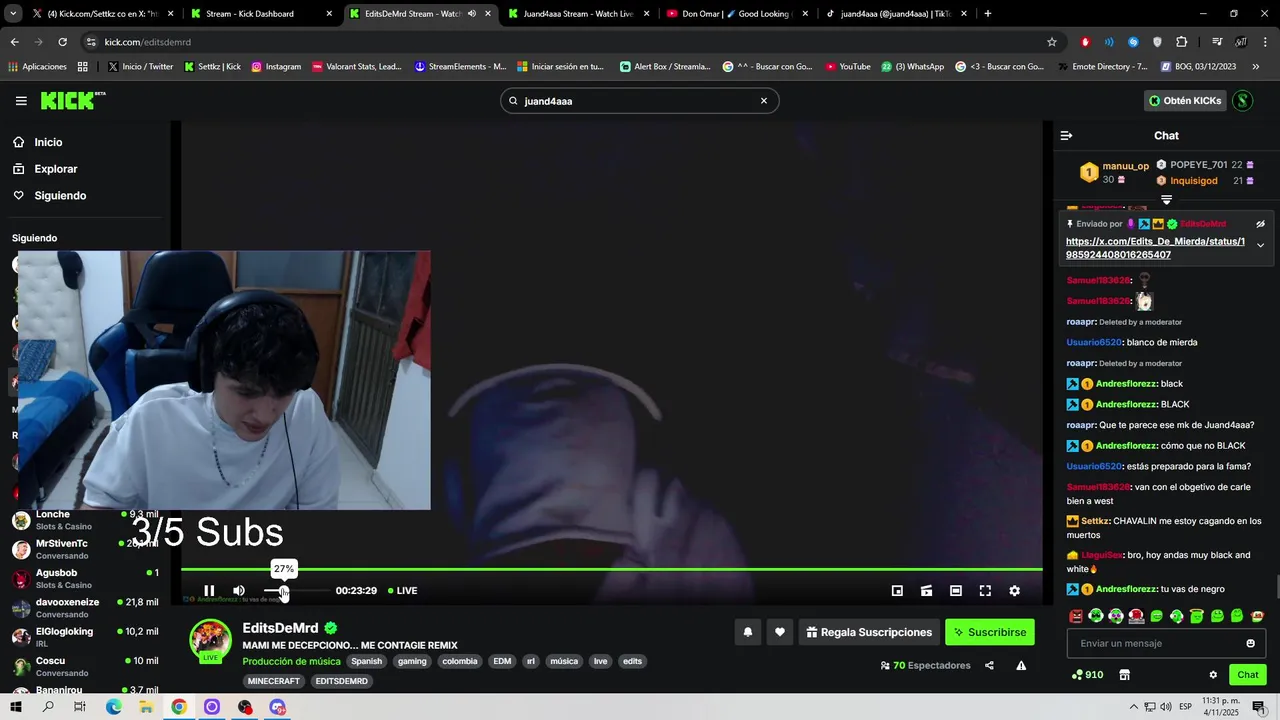View the 910 channel points balance
The height and width of the screenshot is (720, 1280).
pyautogui.click(x=1087, y=675)
